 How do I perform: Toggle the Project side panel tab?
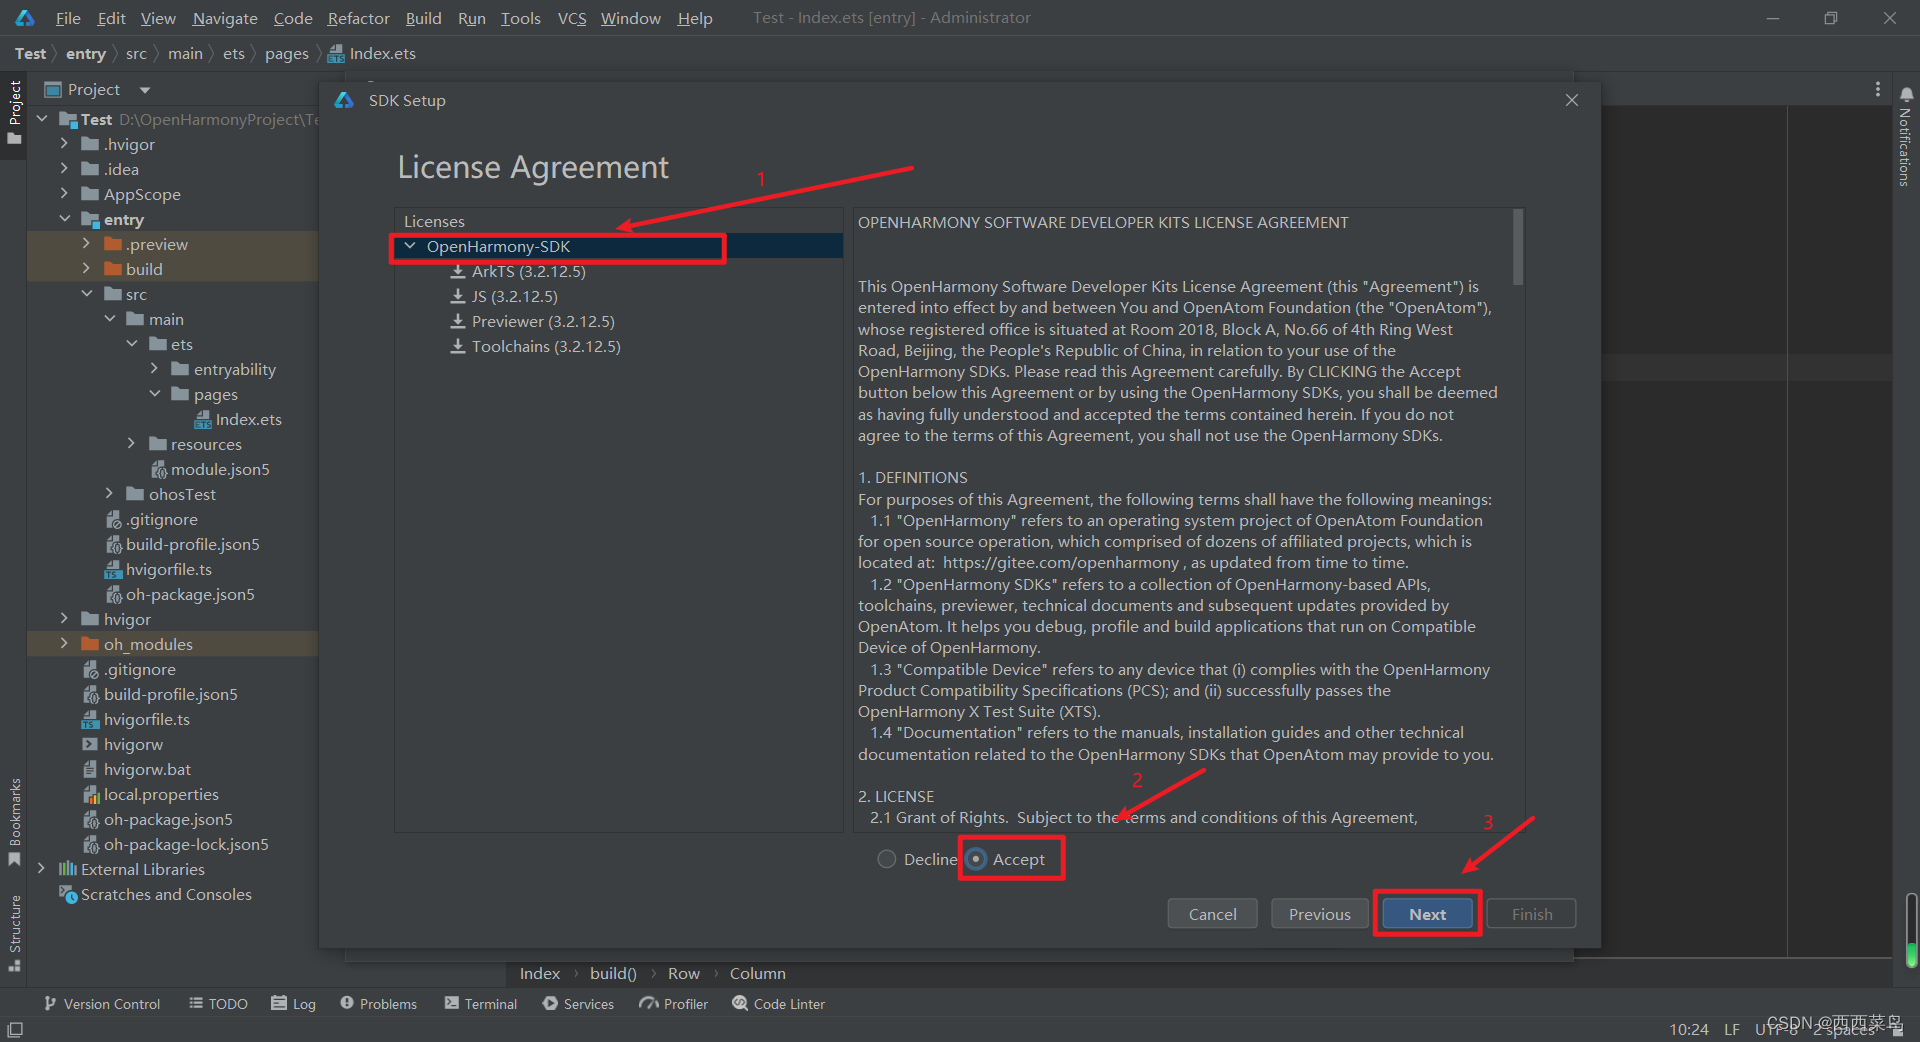[14, 112]
